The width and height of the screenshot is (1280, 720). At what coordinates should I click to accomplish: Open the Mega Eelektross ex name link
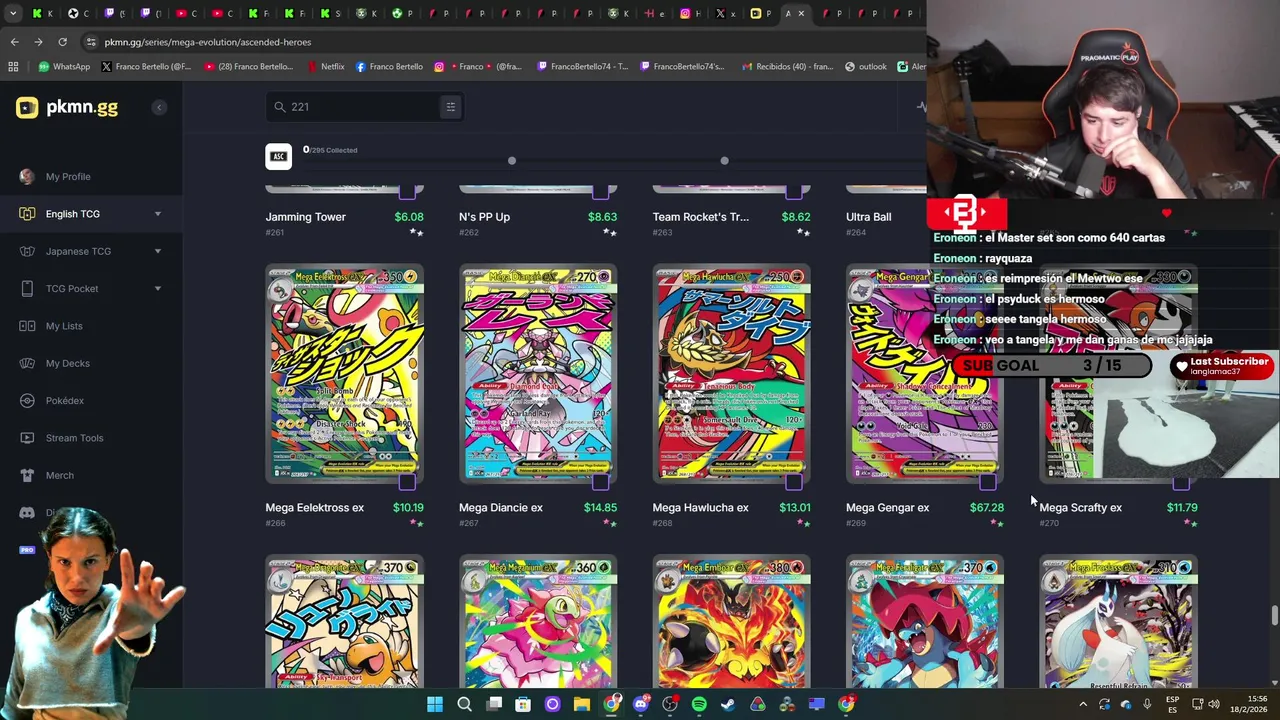click(x=314, y=508)
